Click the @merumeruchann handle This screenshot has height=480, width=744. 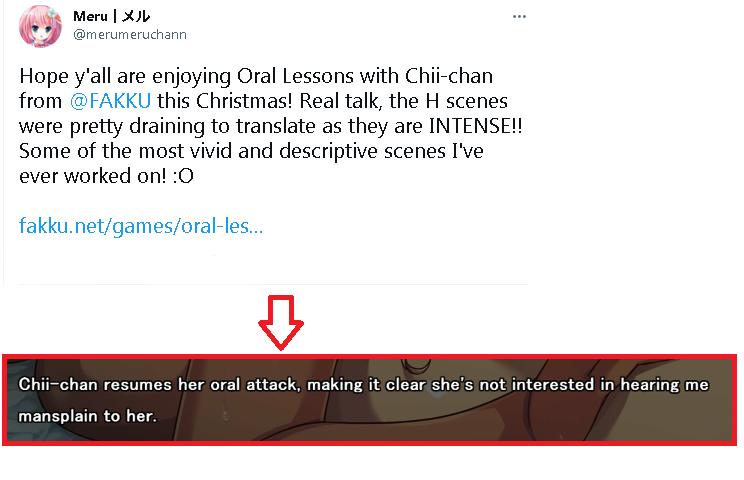[129, 35]
